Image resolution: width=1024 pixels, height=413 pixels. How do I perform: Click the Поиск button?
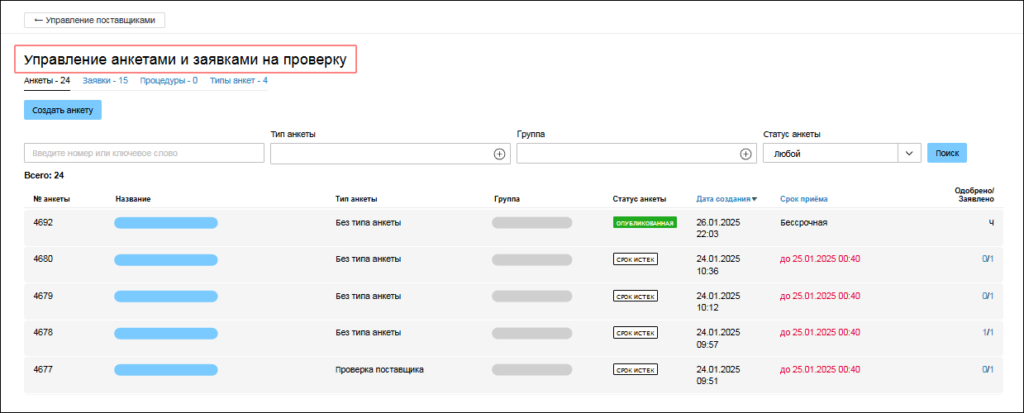946,154
